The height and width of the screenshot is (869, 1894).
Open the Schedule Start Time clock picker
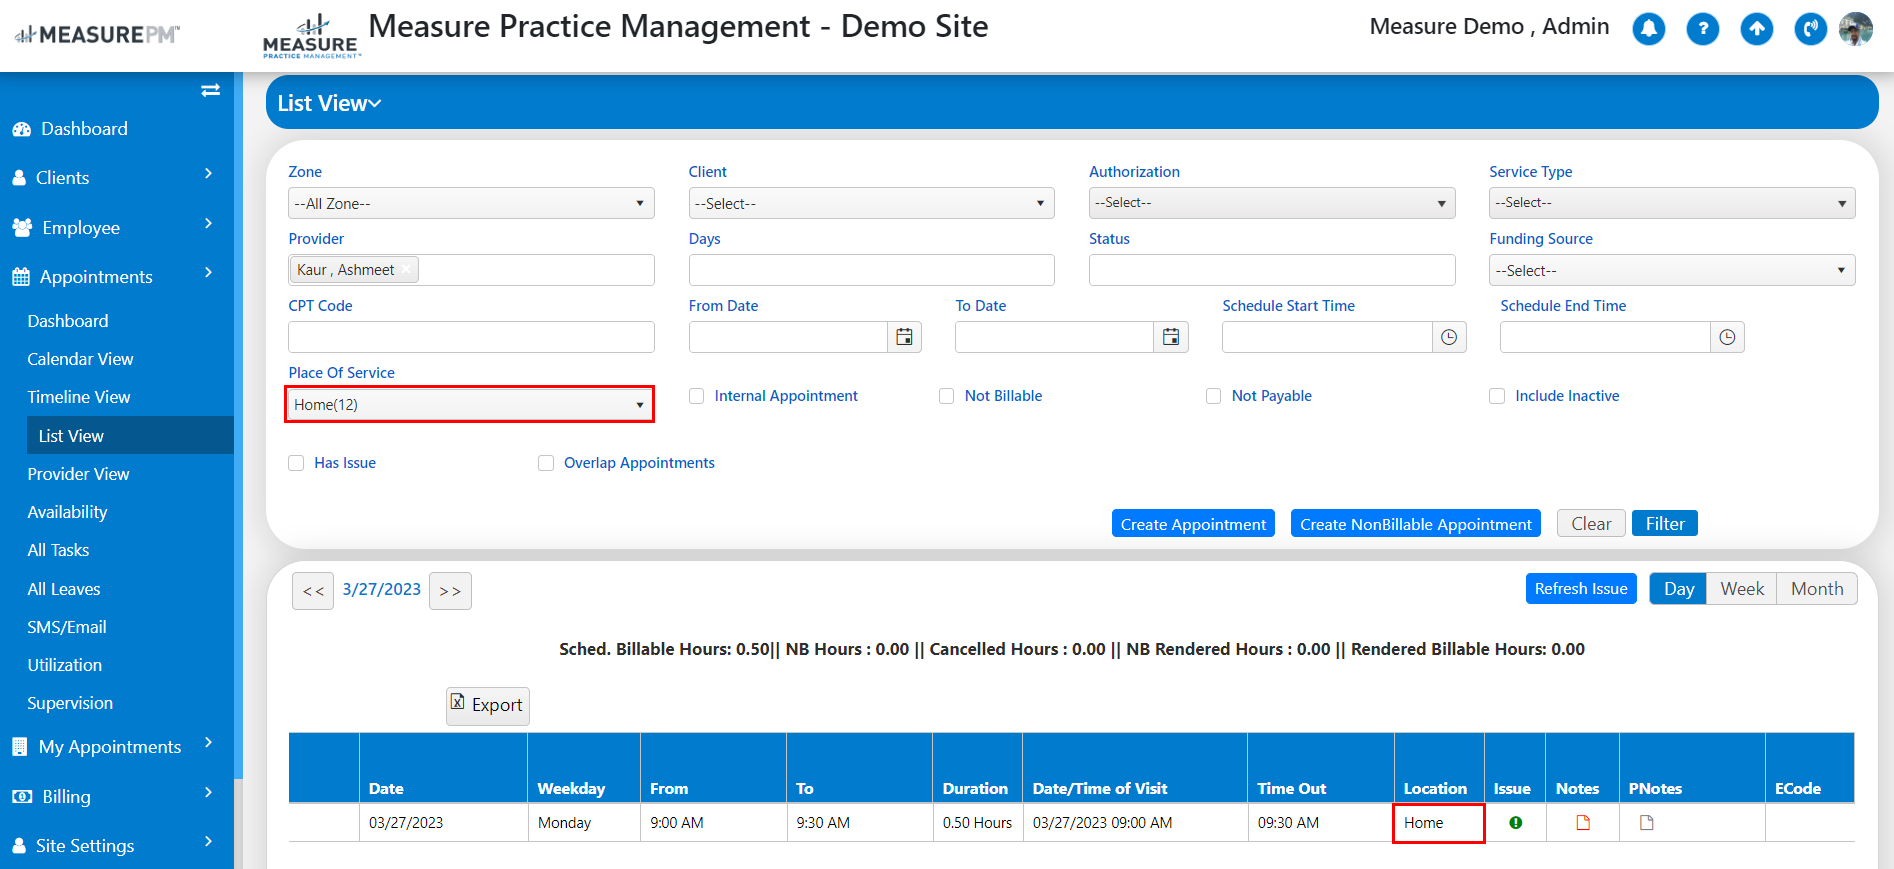[1449, 337]
